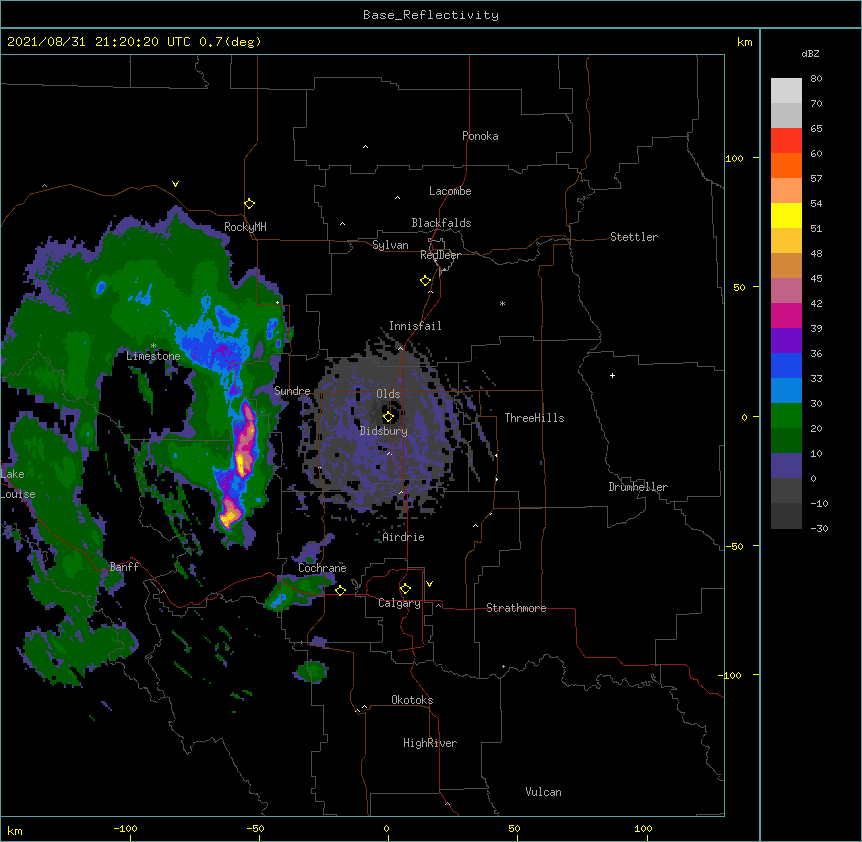Viewport: 862px width, 842px height.
Task: Click the Sundre town label
Action: [292, 391]
